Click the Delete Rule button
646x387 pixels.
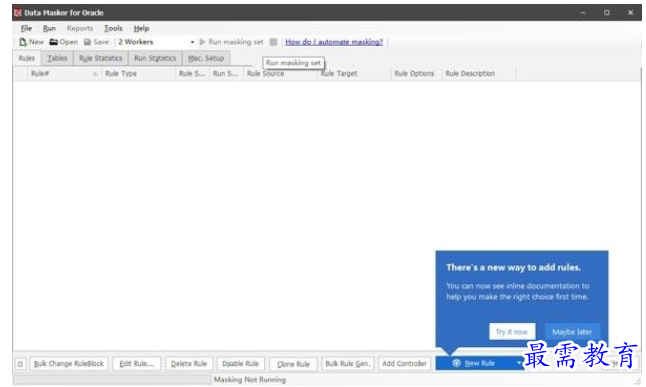tap(189, 364)
